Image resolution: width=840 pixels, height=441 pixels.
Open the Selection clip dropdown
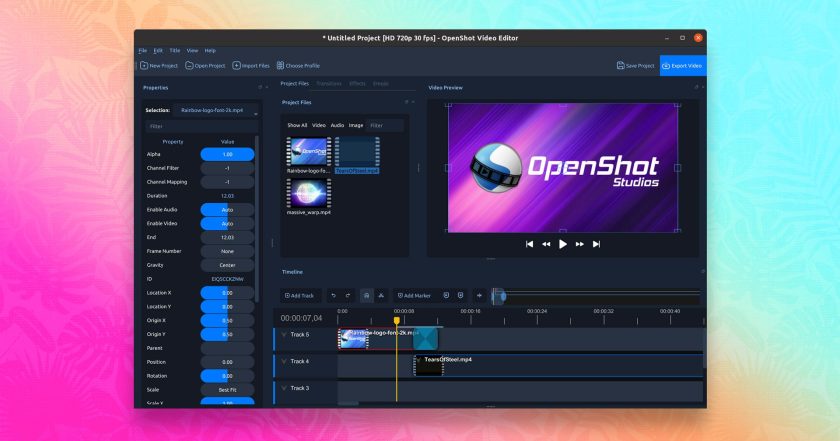point(216,110)
